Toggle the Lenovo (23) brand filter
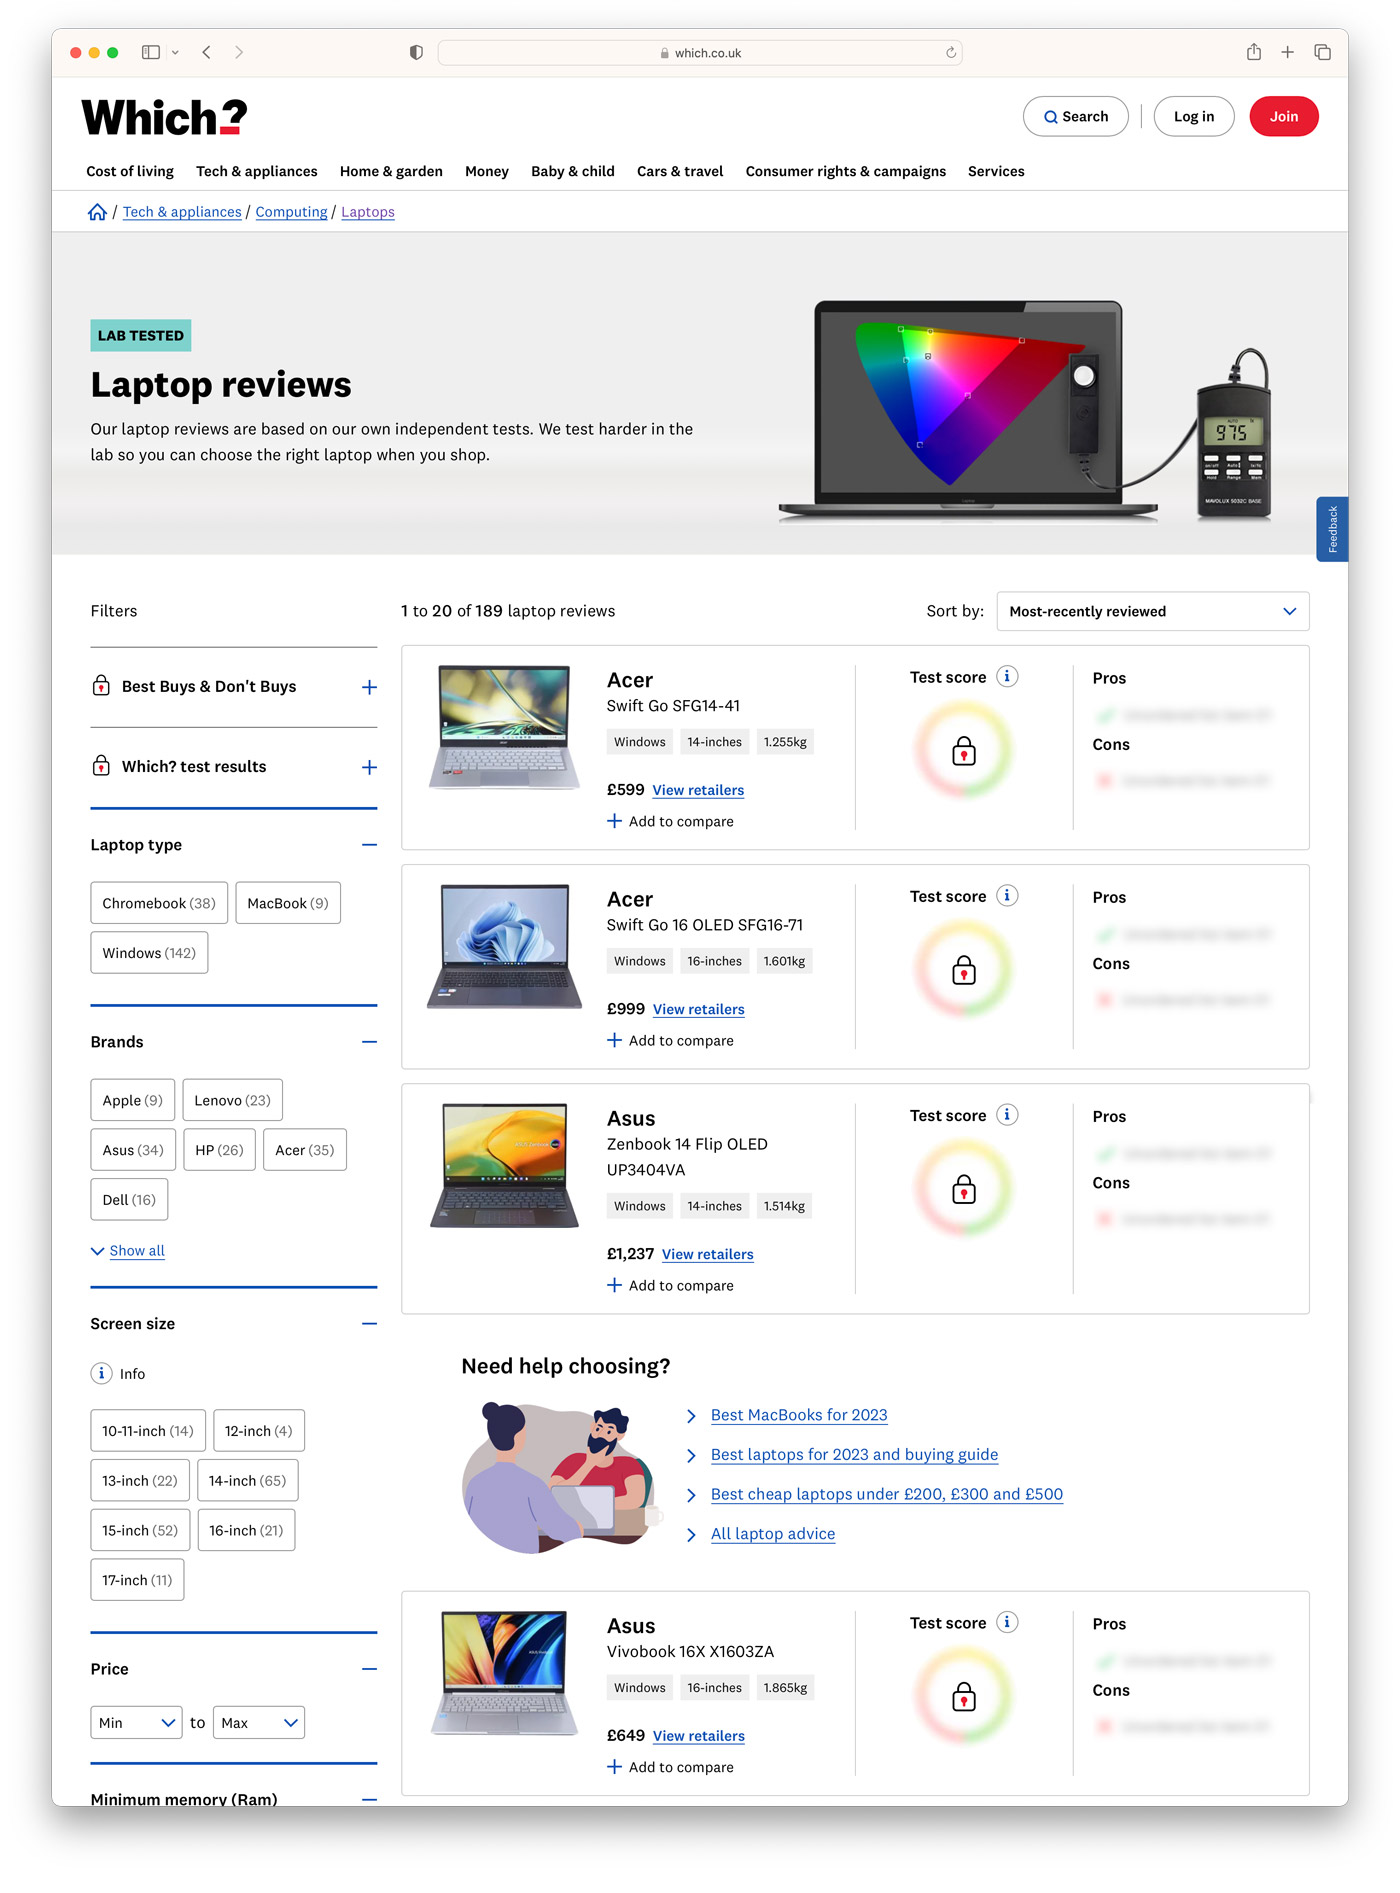This screenshot has height=1893, width=1400. pos(233,1100)
